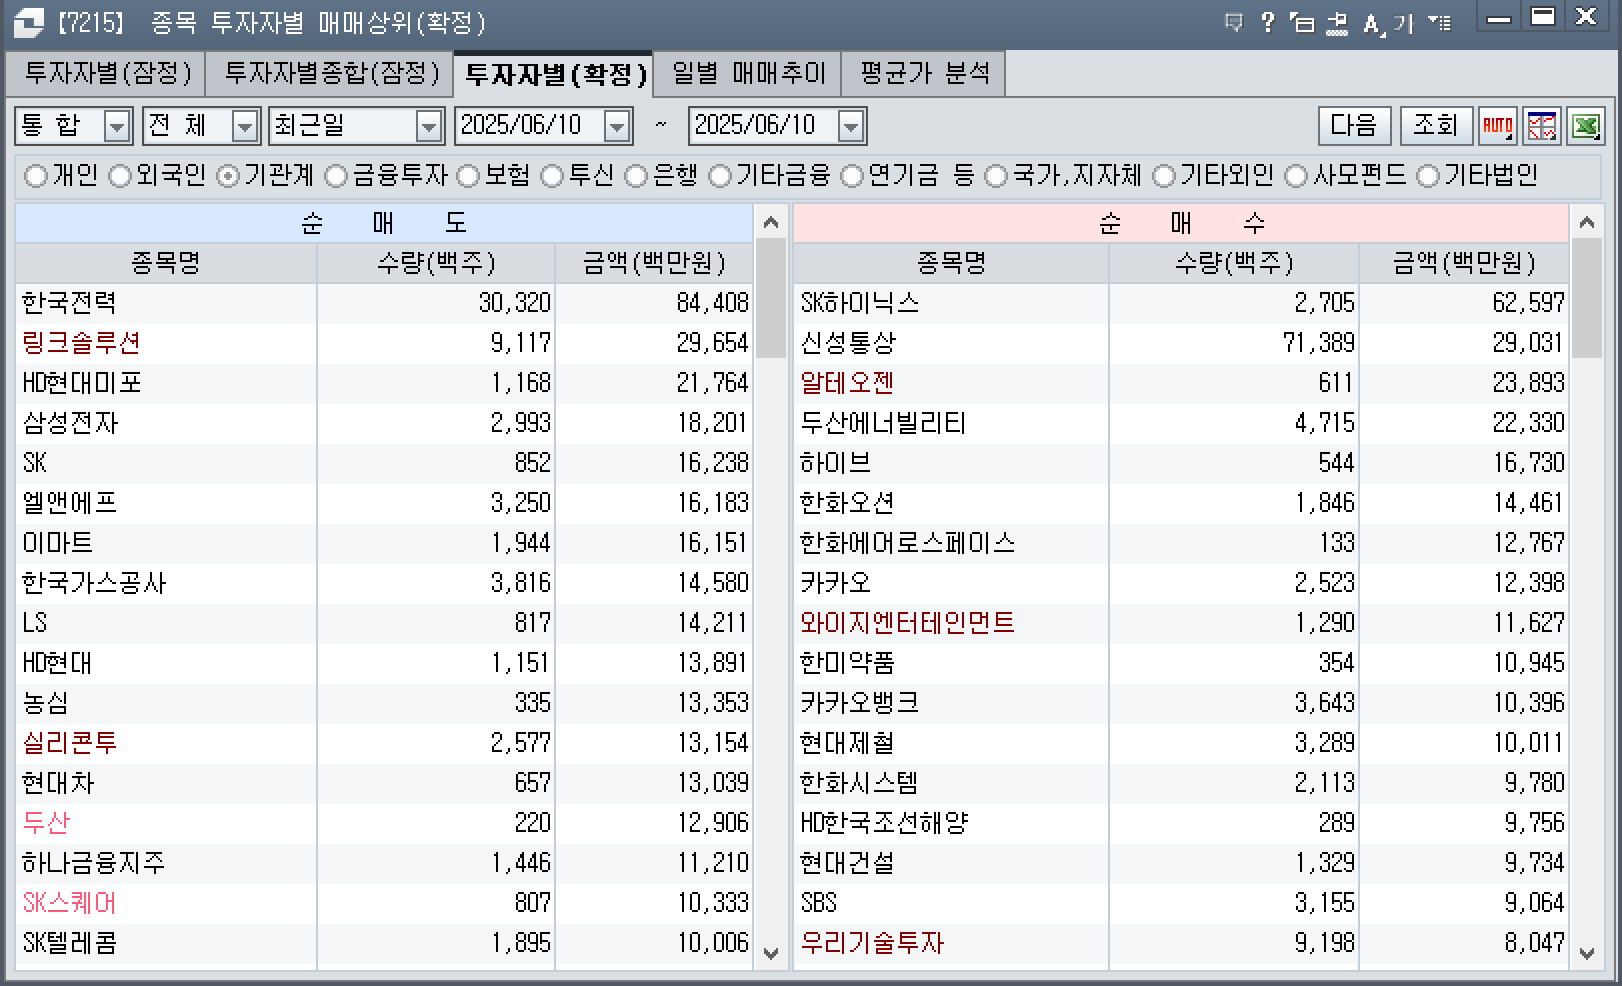
Task: Select 한국전력 in 순매도 list
Action: tap(384, 303)
